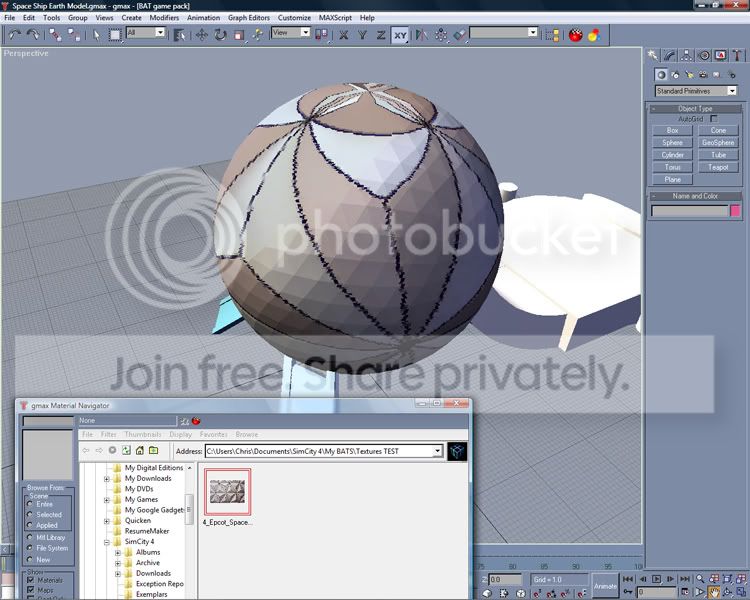This screenshot has width=750, height=600.
Task: Restrict transforms to the X axis
Action: click(x=343, y=35)
